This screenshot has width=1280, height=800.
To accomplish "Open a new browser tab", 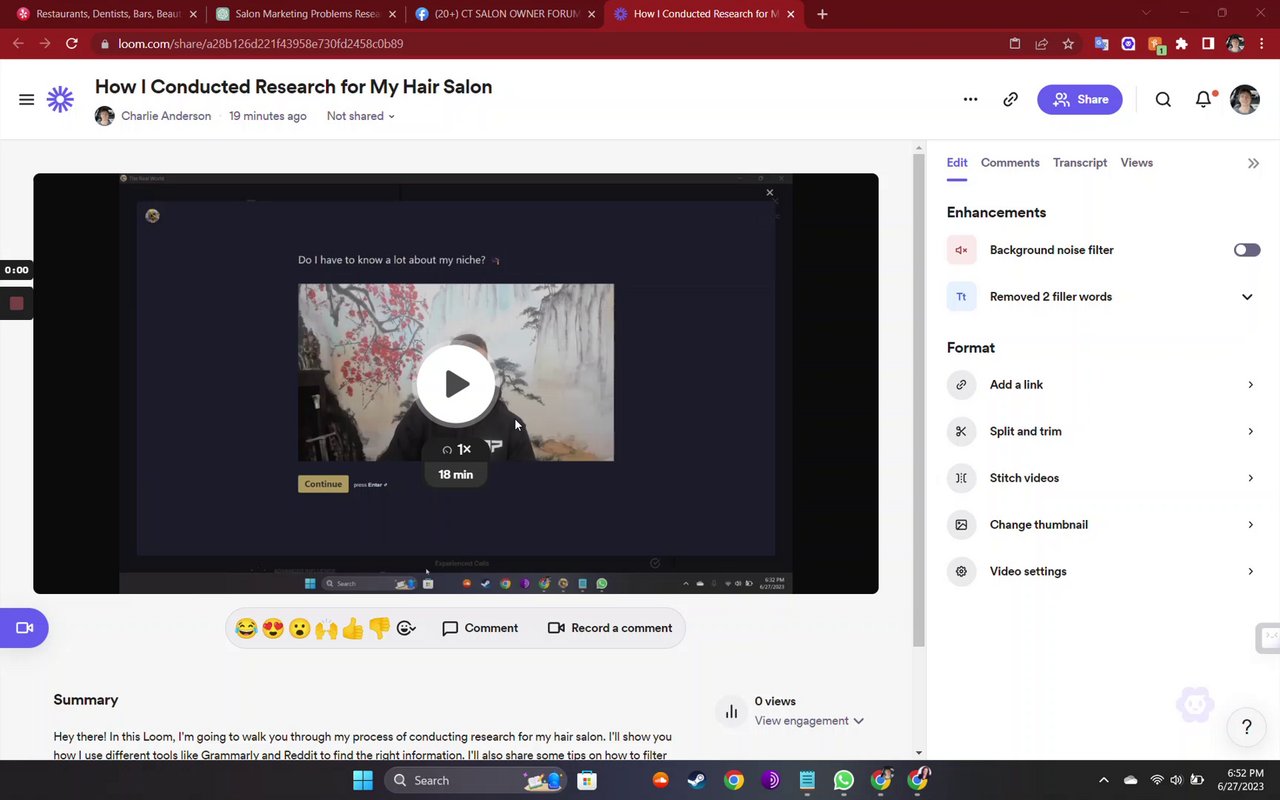I will click(x=822, y=14).
